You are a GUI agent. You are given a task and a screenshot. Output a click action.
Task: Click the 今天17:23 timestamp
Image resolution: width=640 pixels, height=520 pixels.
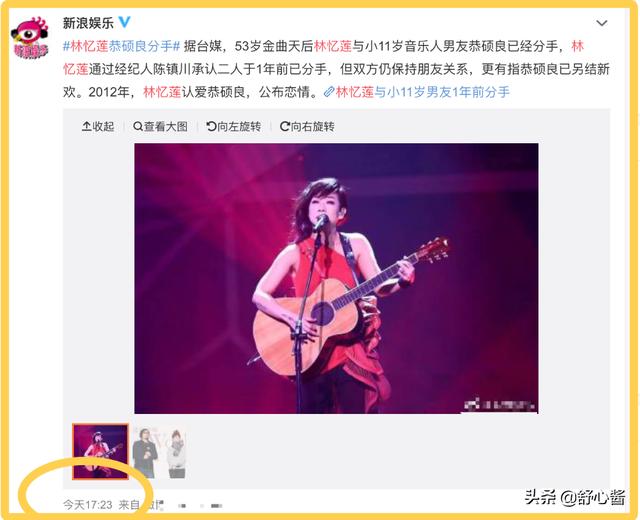pyautogui.click(x=87, y=505)
